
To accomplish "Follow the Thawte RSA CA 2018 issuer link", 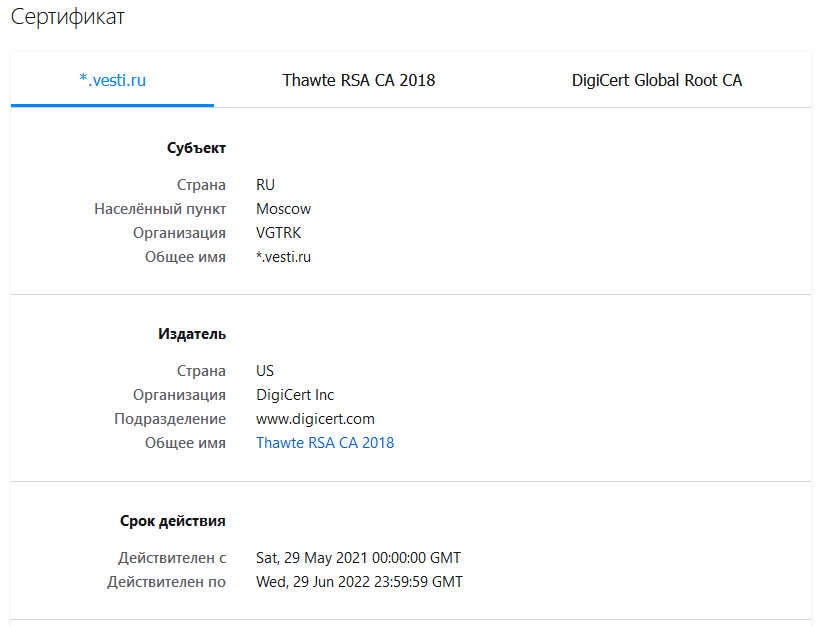I will click(x=325, y=443).
